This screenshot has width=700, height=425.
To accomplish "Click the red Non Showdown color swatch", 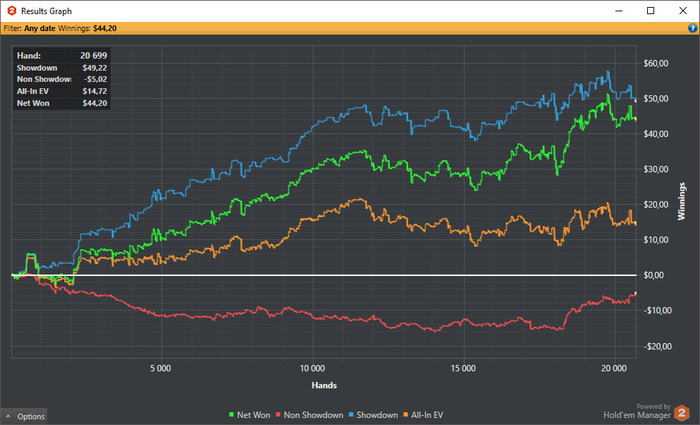I will [278, 415].
